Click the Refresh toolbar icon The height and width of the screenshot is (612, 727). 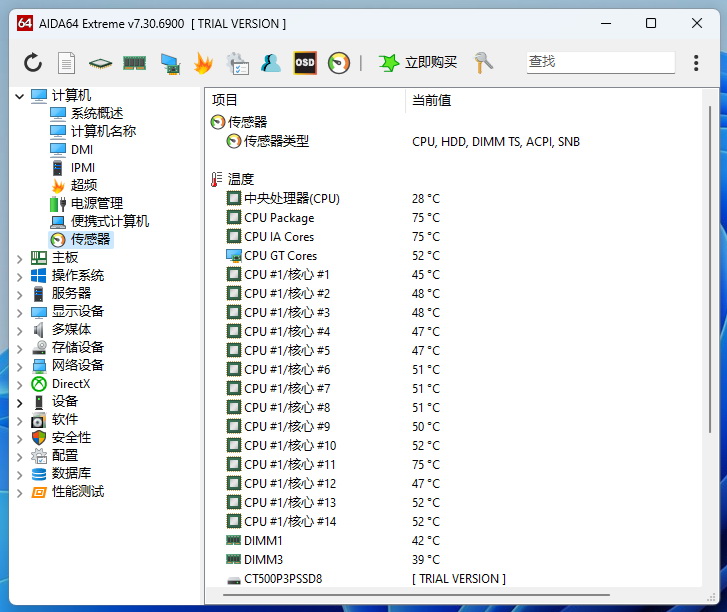33,63
